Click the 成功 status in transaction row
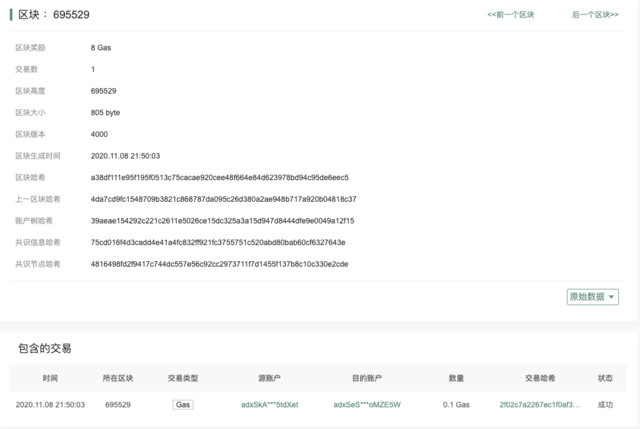 click(605, 405)
